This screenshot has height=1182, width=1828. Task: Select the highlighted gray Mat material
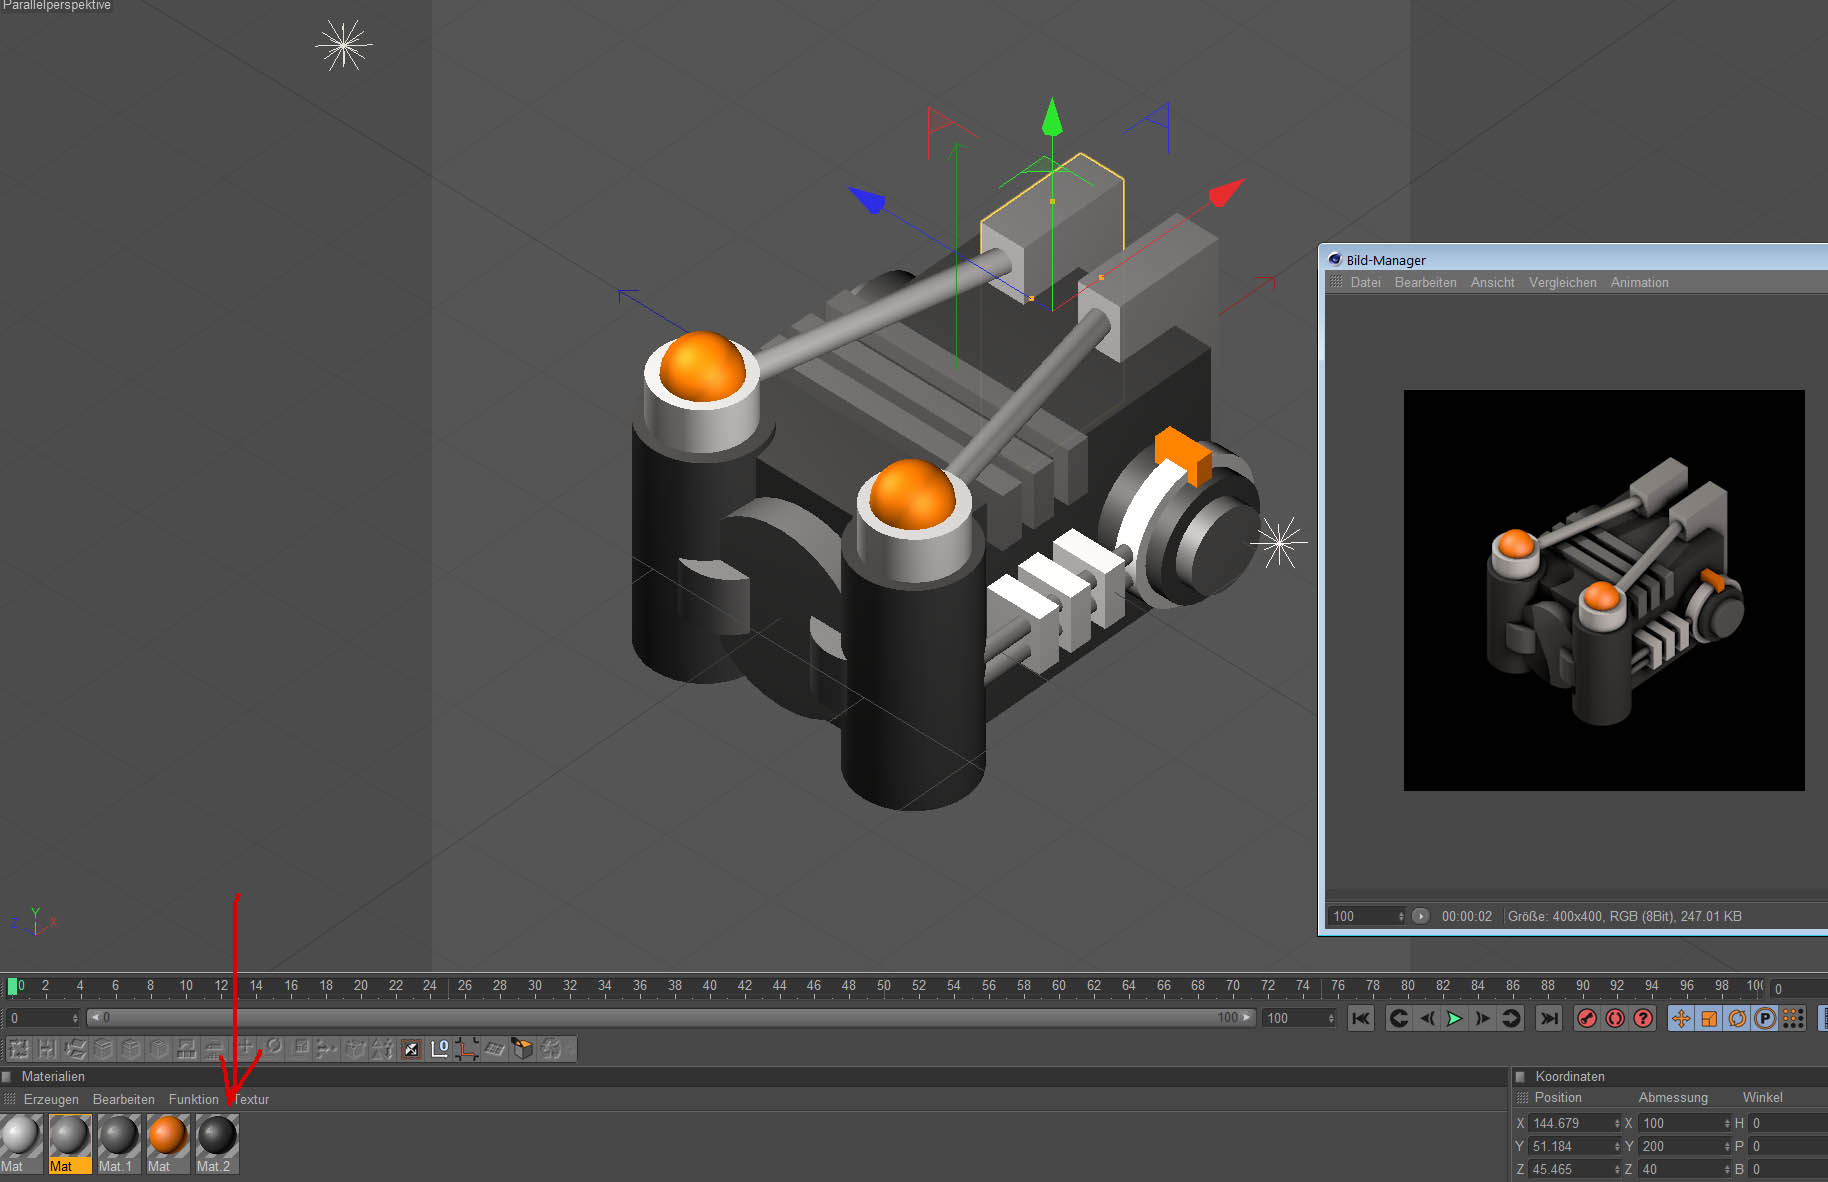pos(70,1143)
